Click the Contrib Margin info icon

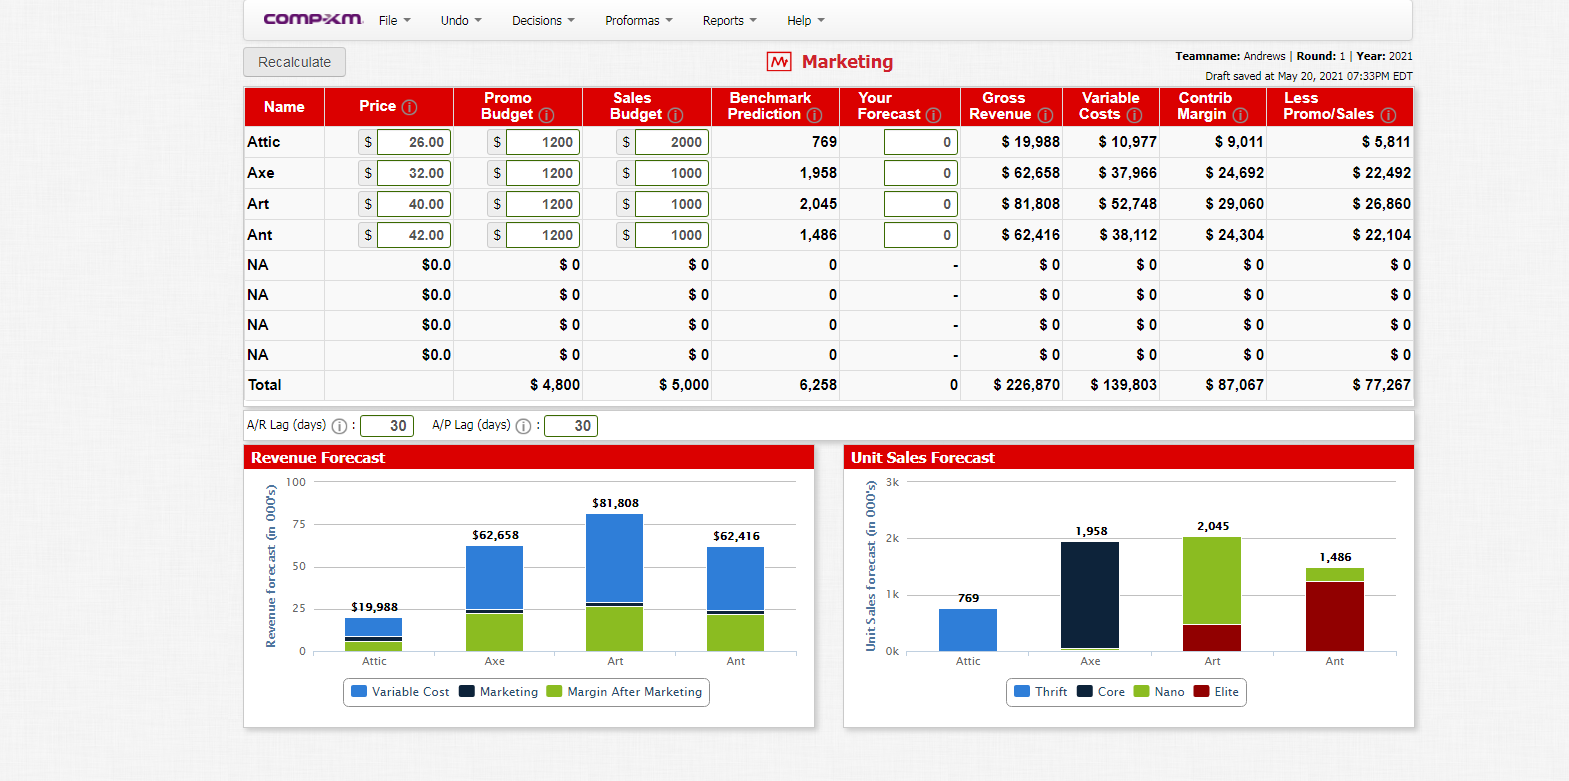tap(1240, 115)
